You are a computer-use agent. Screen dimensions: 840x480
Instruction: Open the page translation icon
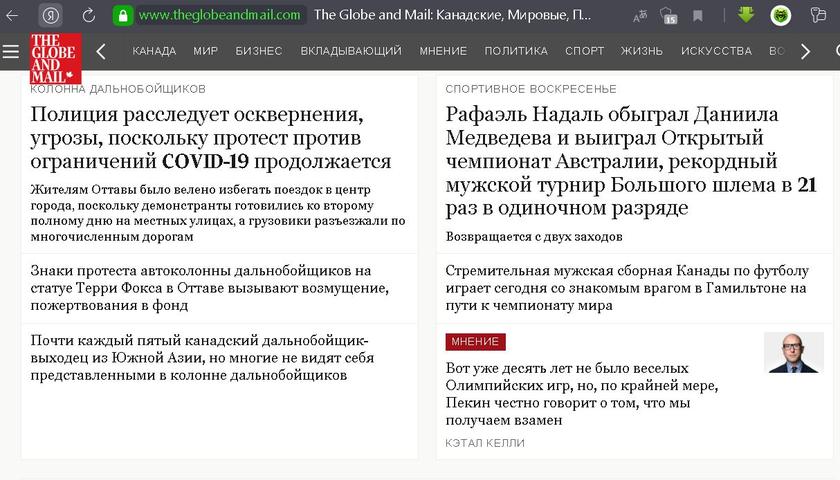click(640, 16)
